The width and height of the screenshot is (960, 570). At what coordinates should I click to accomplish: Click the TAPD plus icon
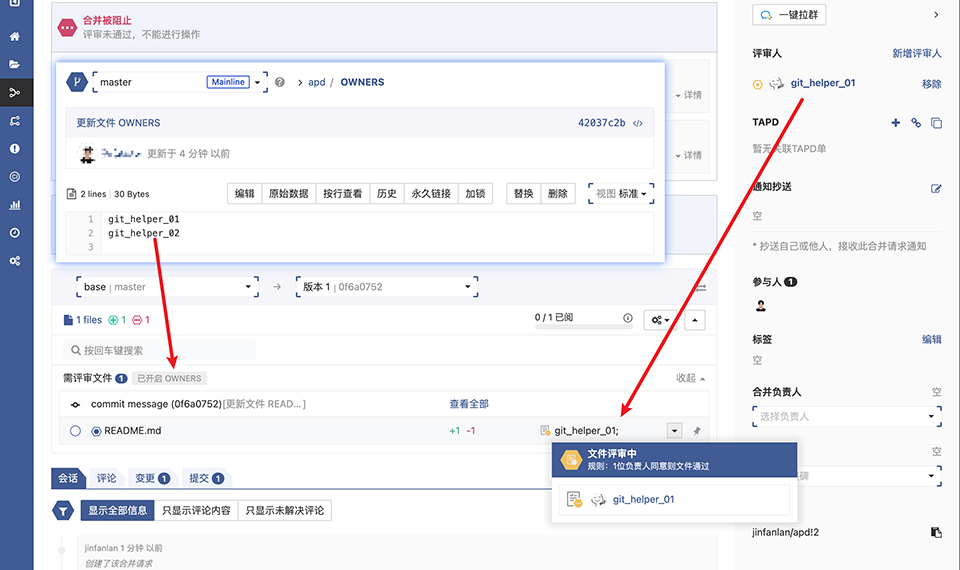click(895, 123)
